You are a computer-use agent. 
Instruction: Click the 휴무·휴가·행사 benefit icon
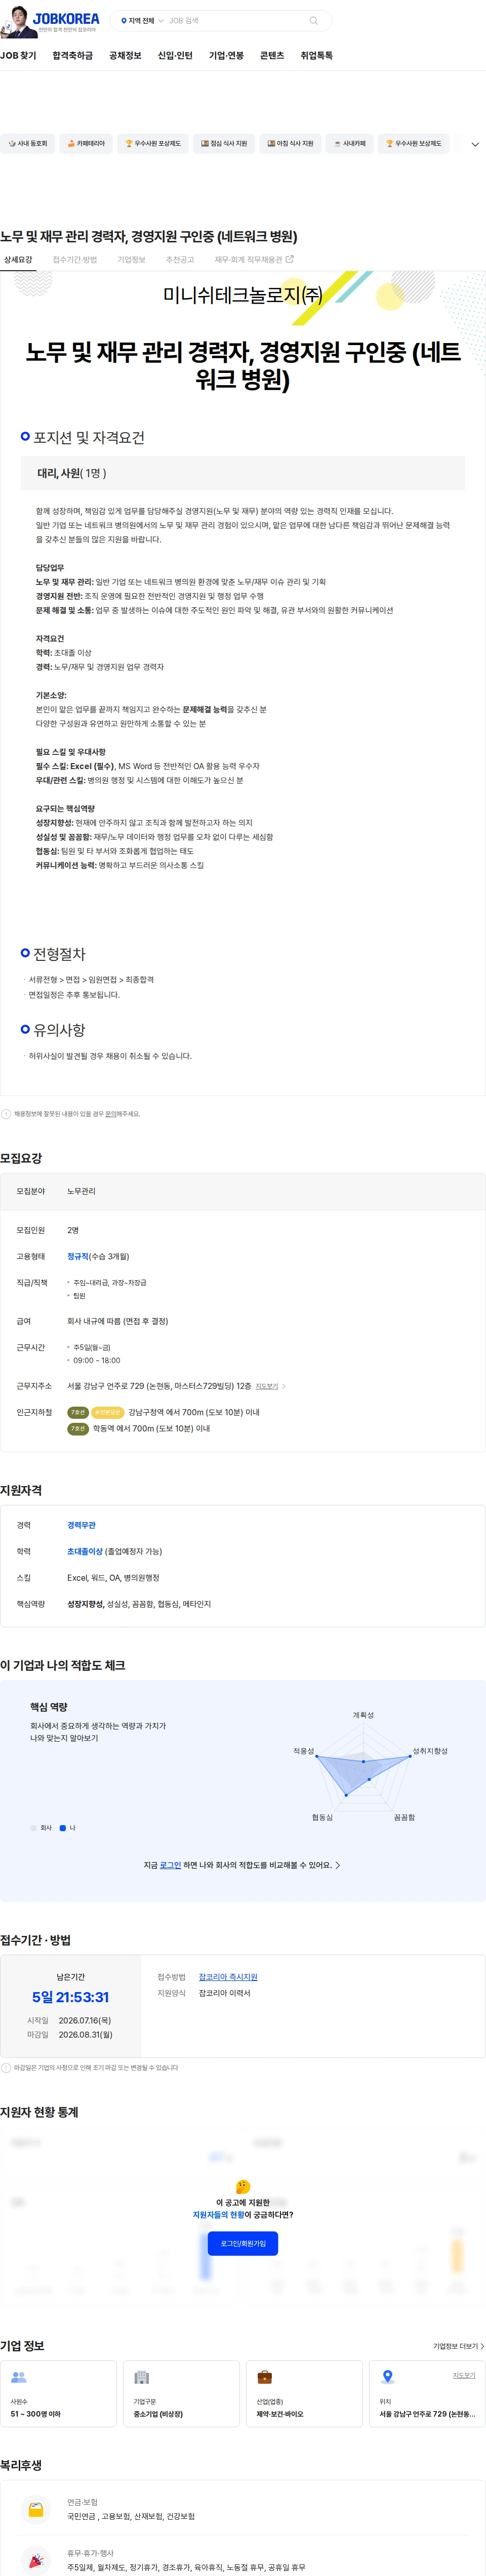36,2560
